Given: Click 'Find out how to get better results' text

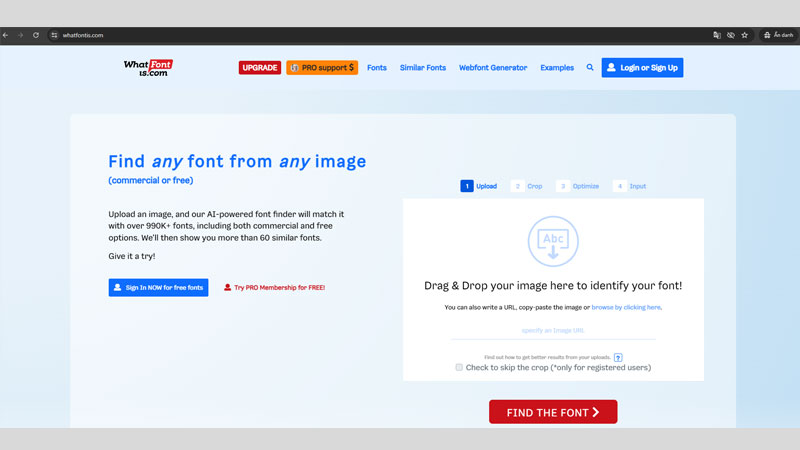Looking at the screenshot, I should [x=547, y=357].
